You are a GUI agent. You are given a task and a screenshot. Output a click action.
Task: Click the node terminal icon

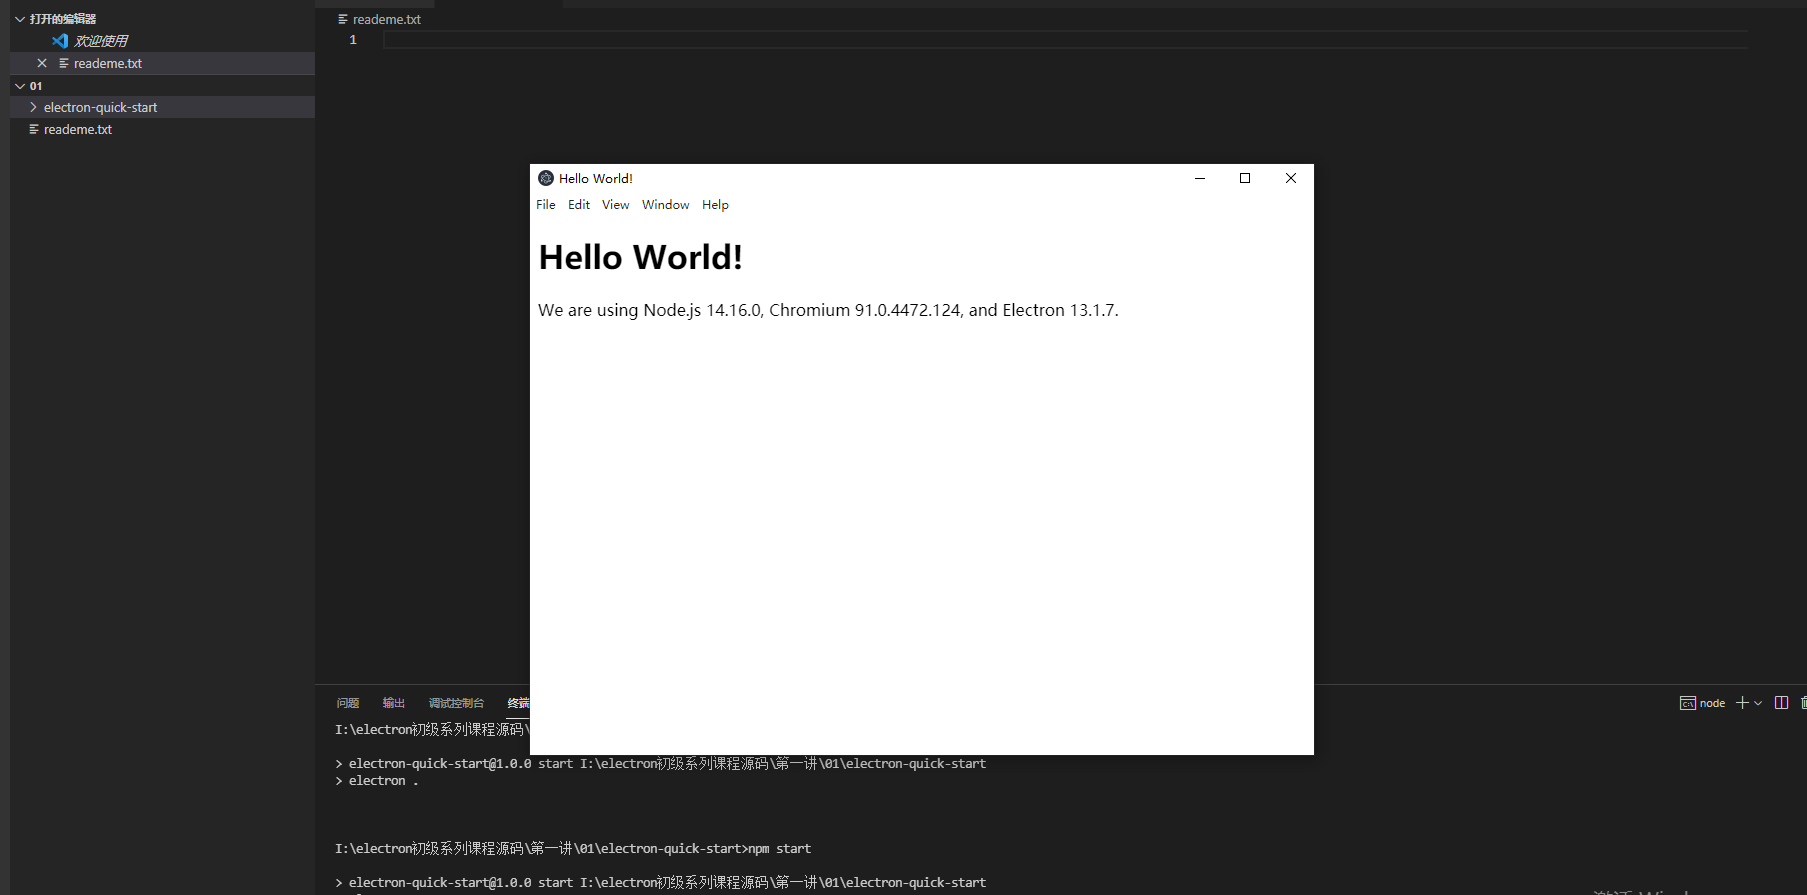point(1688,703)
